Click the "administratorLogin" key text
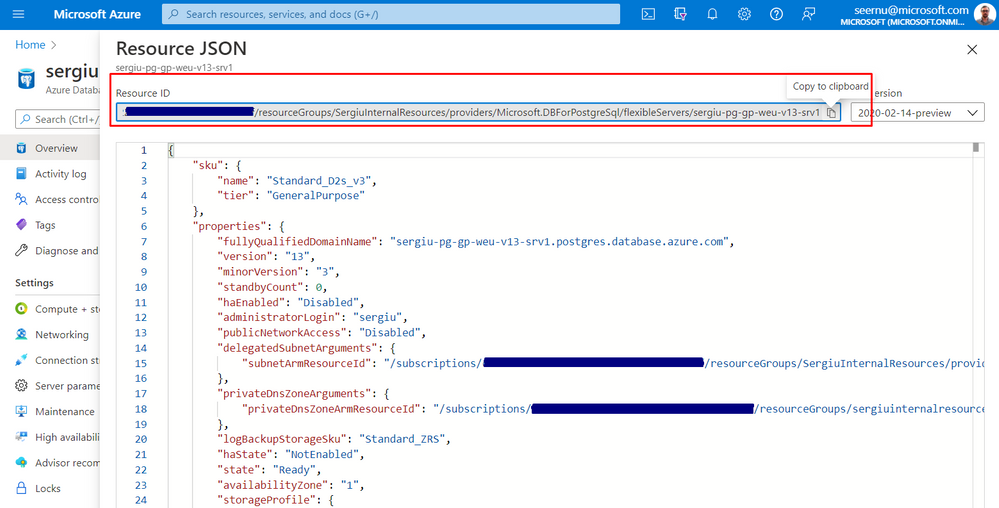 279,317
